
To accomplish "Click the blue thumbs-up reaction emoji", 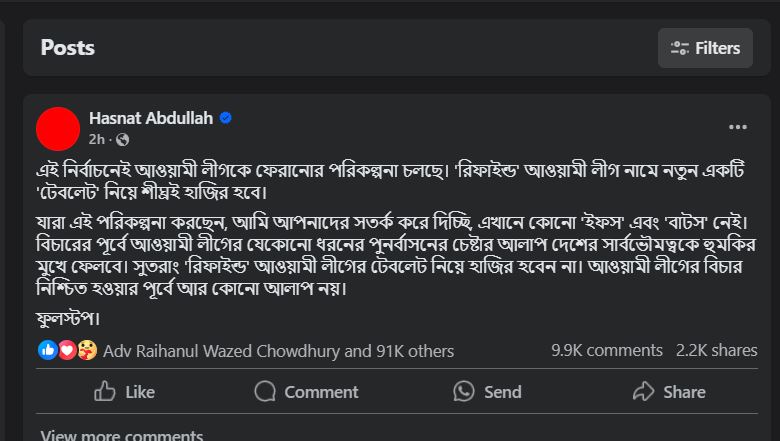I will [x=47, y=350].
